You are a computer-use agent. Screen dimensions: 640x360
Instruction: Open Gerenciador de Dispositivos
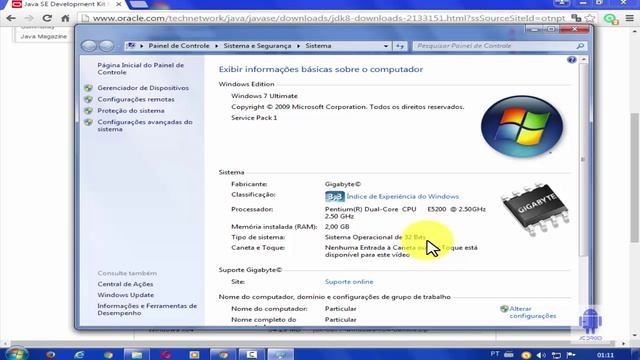tap(143, 88)
